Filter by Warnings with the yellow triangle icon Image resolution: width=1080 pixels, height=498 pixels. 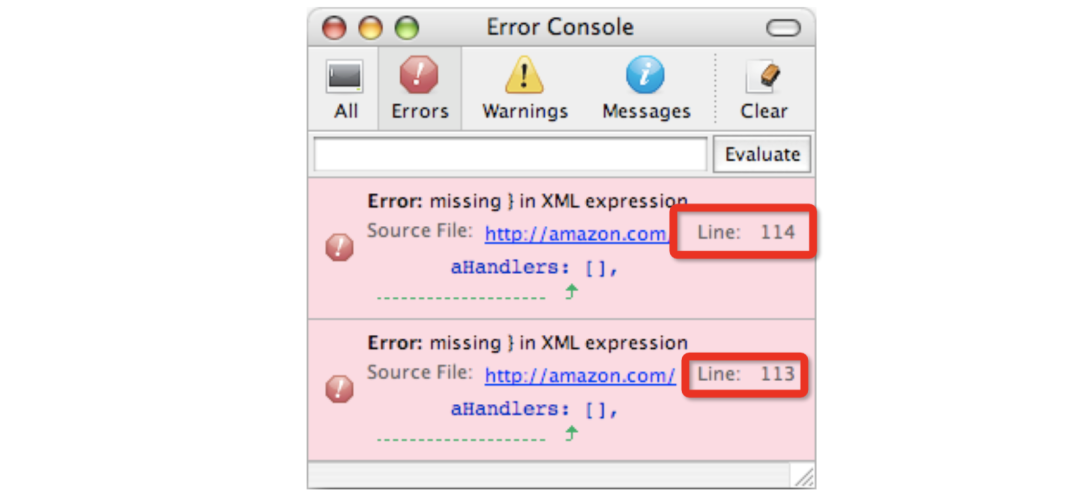click(524, 74)
